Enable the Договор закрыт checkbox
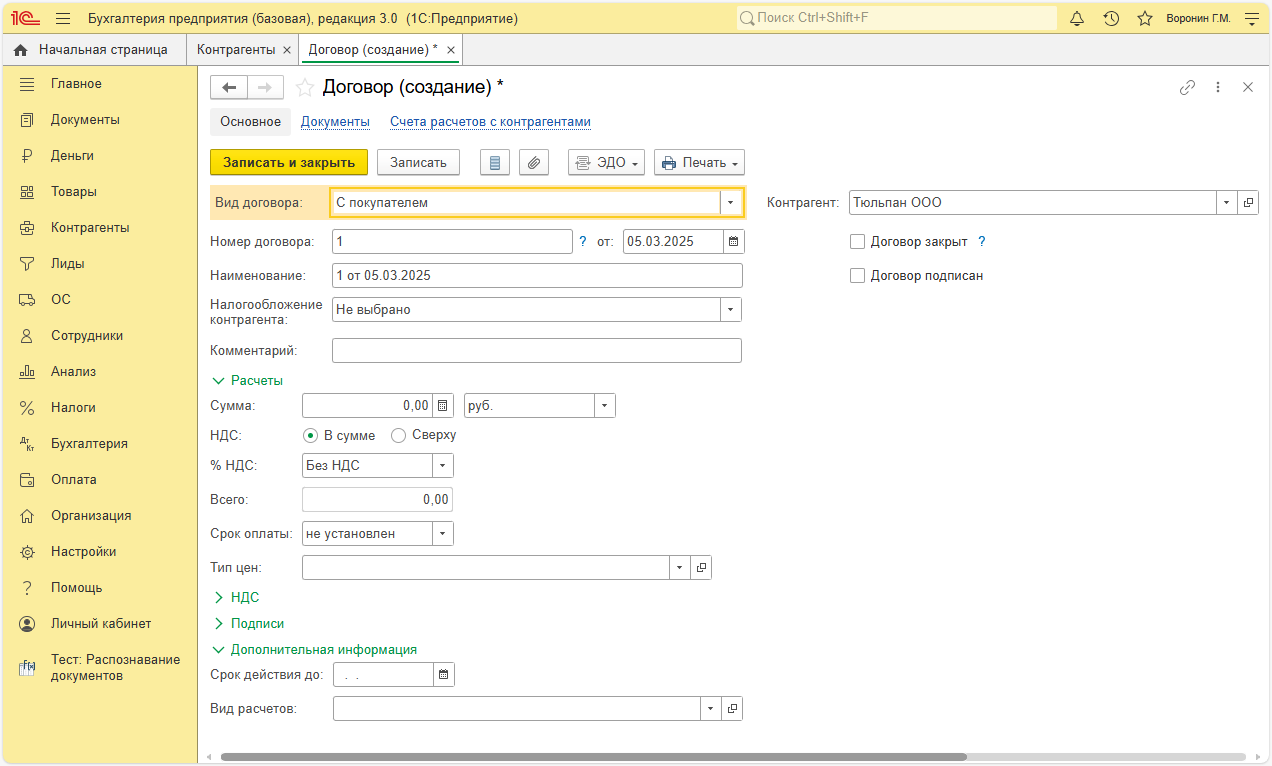 [x=857, y=241]
